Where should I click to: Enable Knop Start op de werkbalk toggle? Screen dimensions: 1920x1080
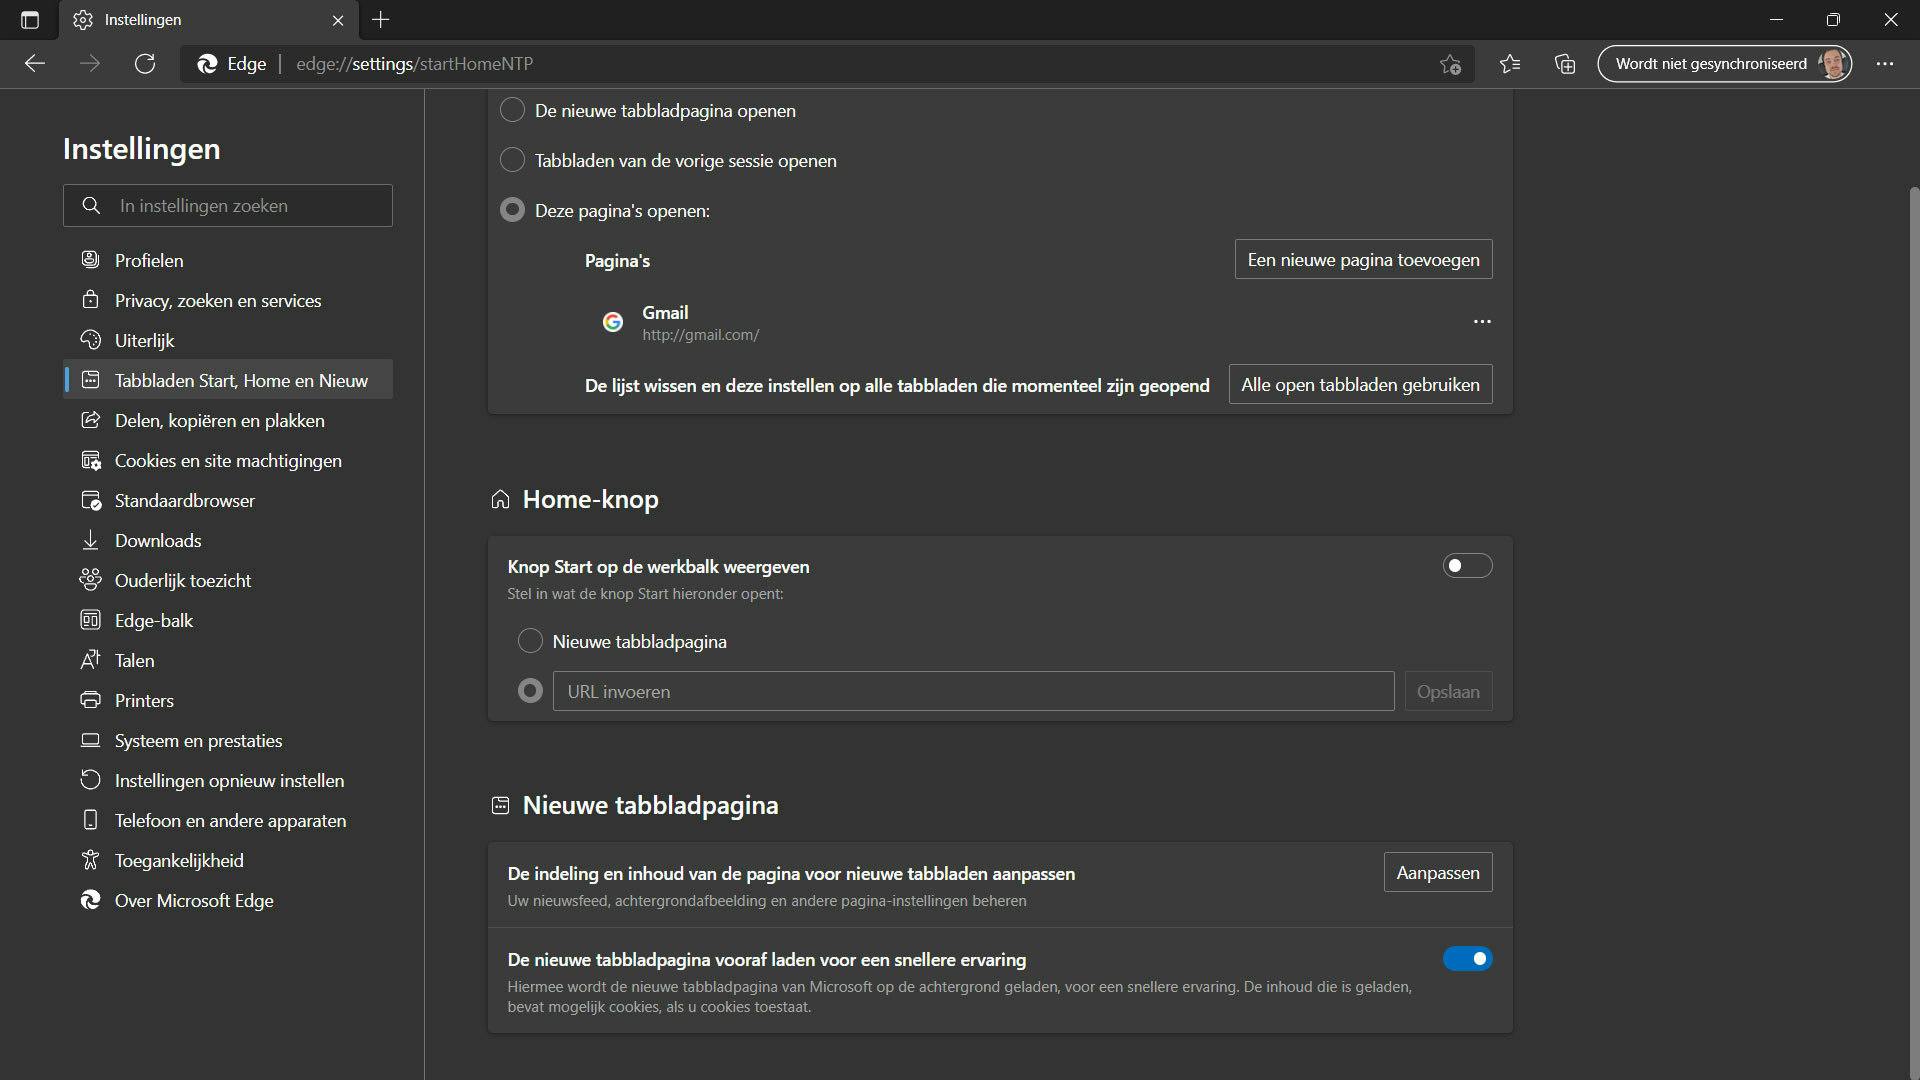pos(1467,566)
